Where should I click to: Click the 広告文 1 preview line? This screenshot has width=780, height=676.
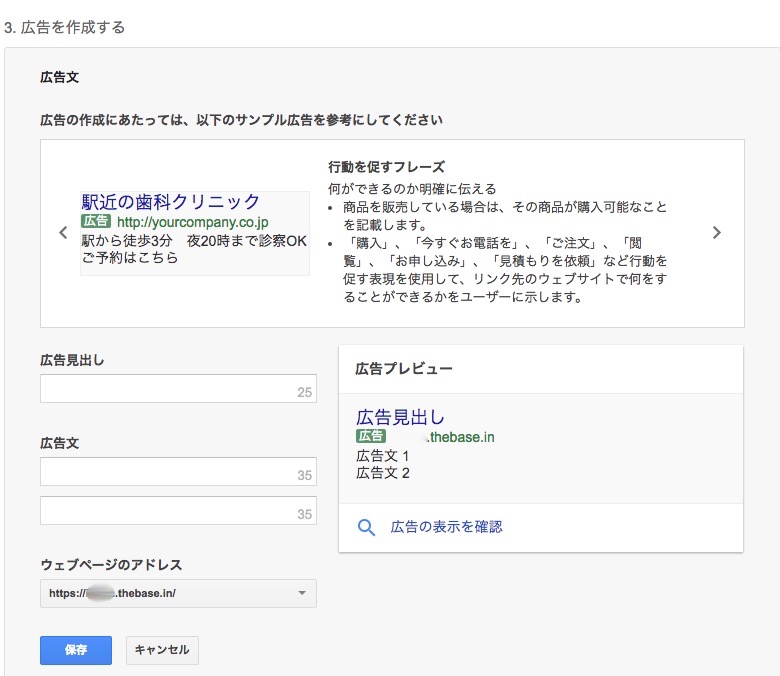click(x=383, y=456)
